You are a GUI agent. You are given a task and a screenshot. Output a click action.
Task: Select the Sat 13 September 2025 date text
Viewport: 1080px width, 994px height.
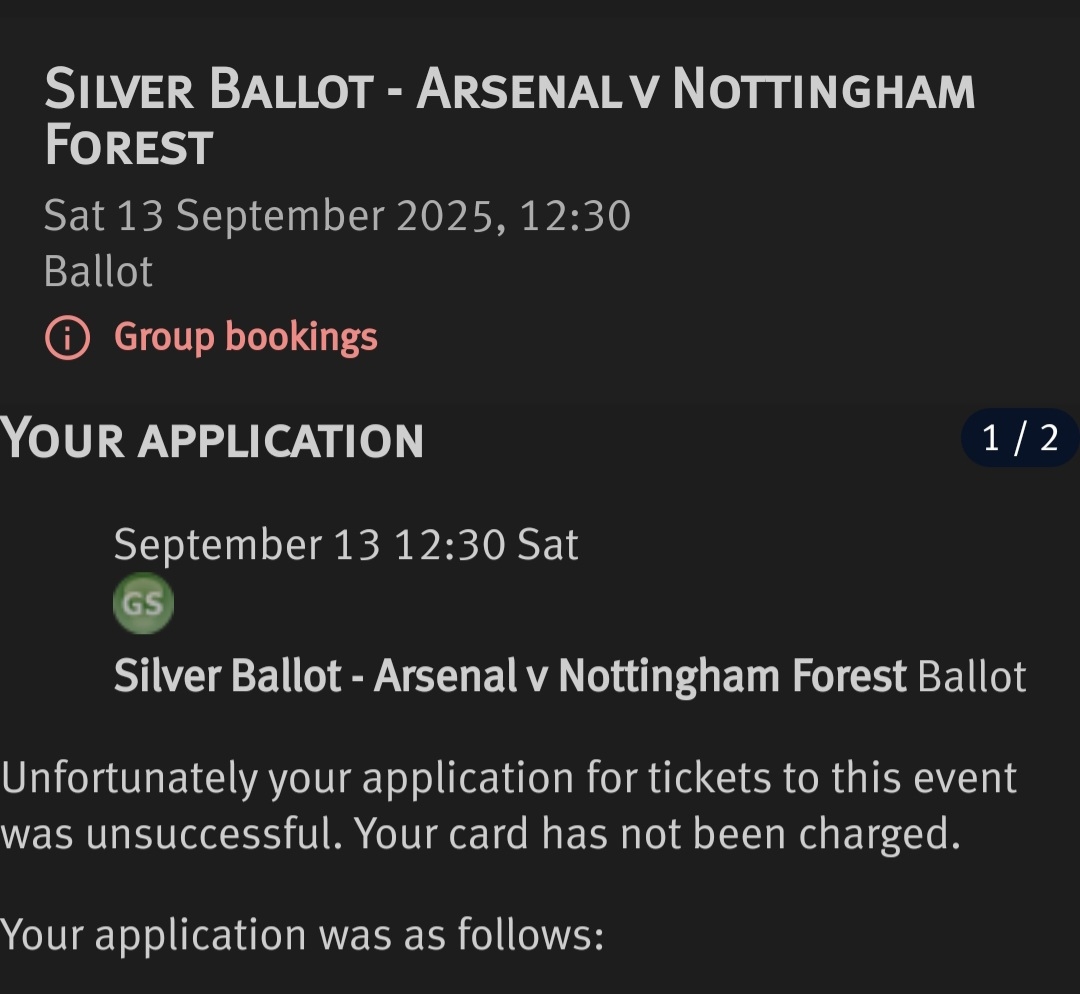point(270,215)
